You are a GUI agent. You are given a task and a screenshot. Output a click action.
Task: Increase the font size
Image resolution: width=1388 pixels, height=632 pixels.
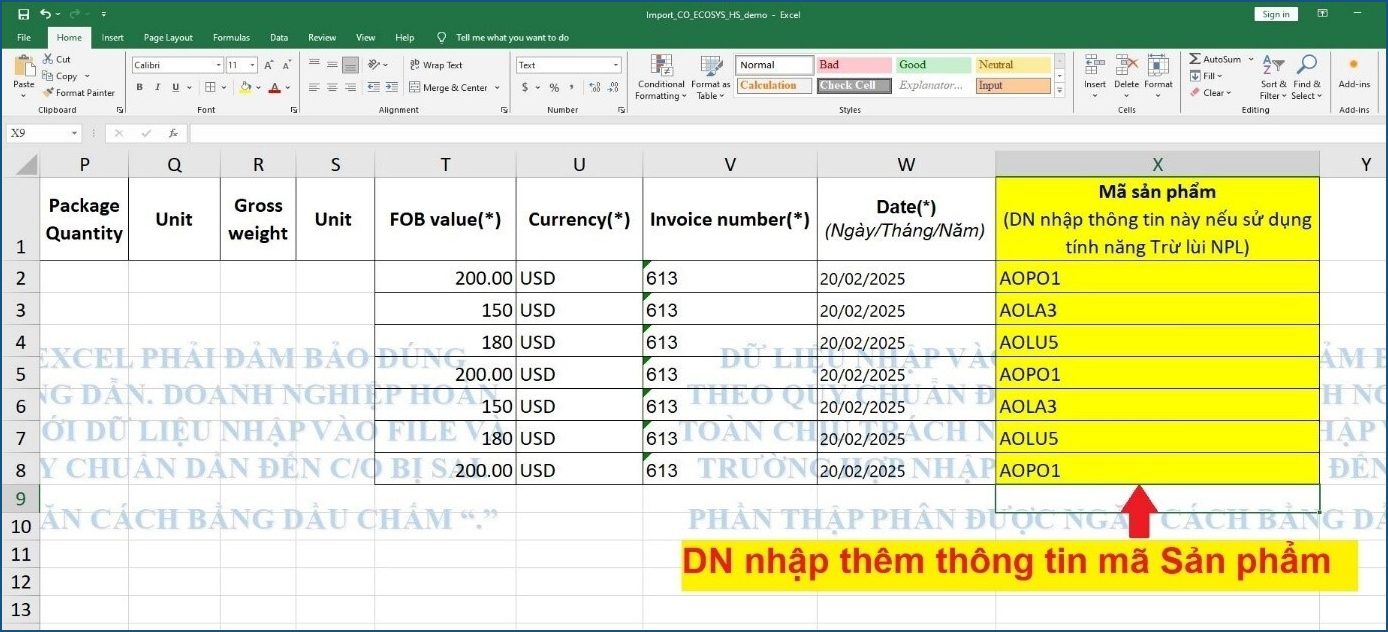coord(268,65)
